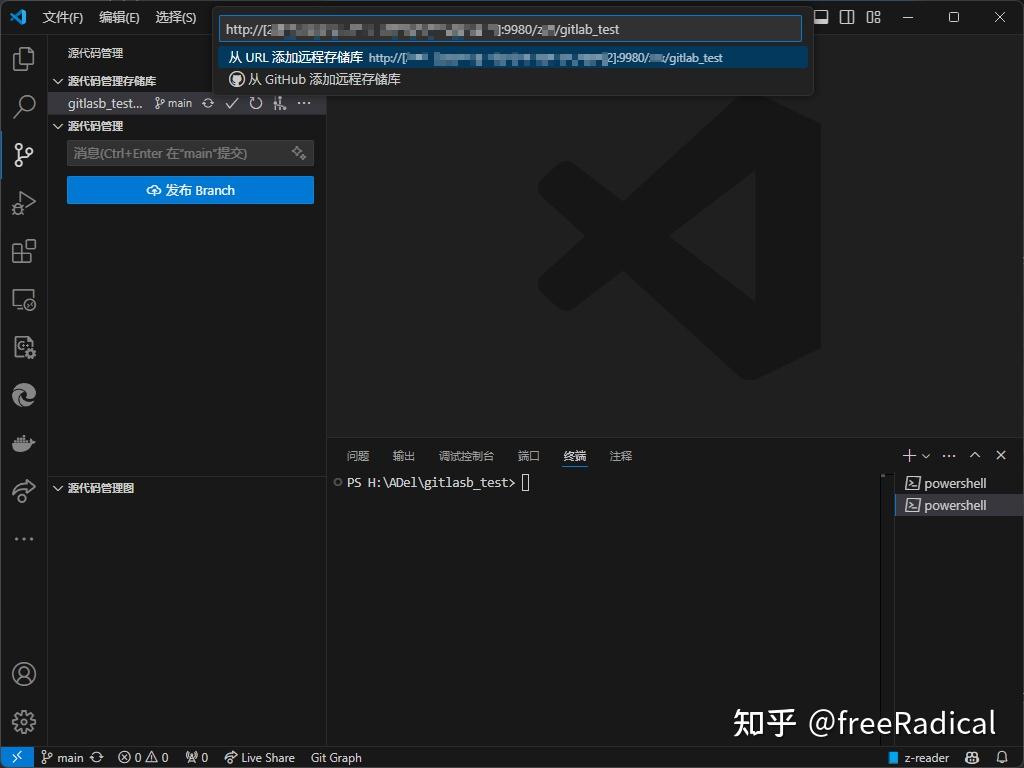Start a Live Share session from status bar
1024x768 pixels.
(x=260, y=757)
